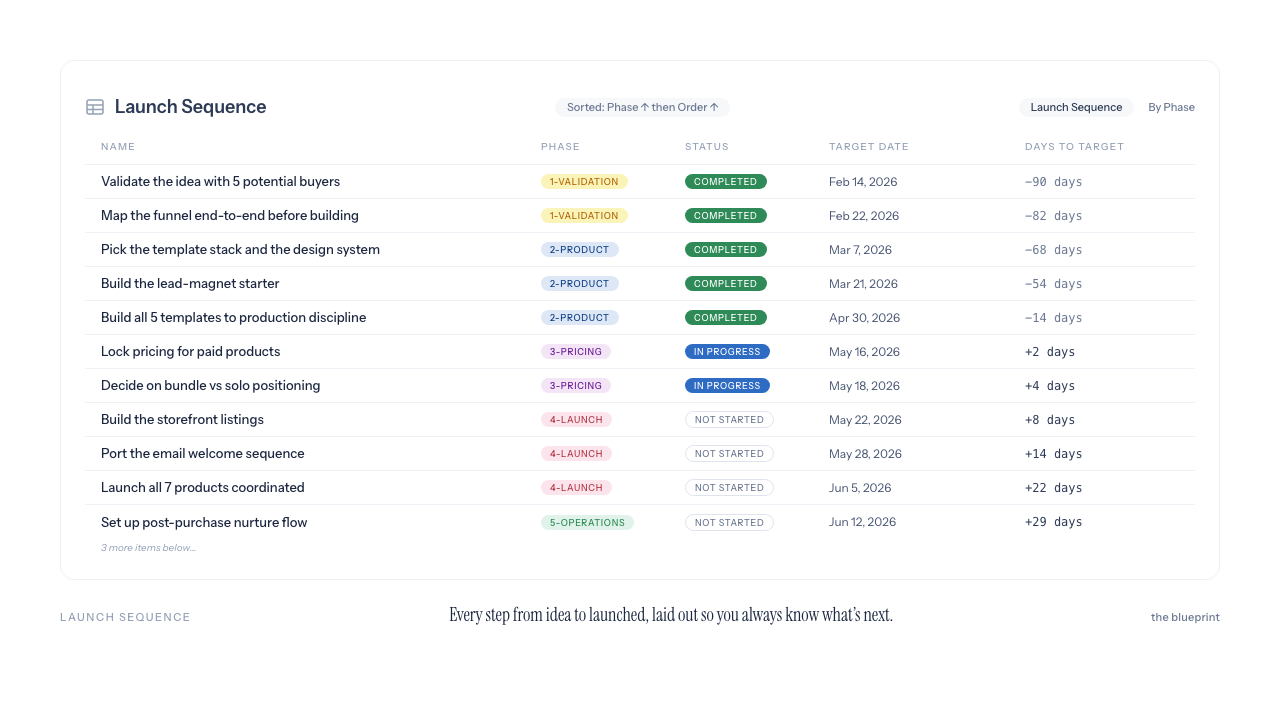The height and width of the screenshot is (720, 1280).
Task: Click the '+2 days' value
Action: click(x=1050, y=352)
